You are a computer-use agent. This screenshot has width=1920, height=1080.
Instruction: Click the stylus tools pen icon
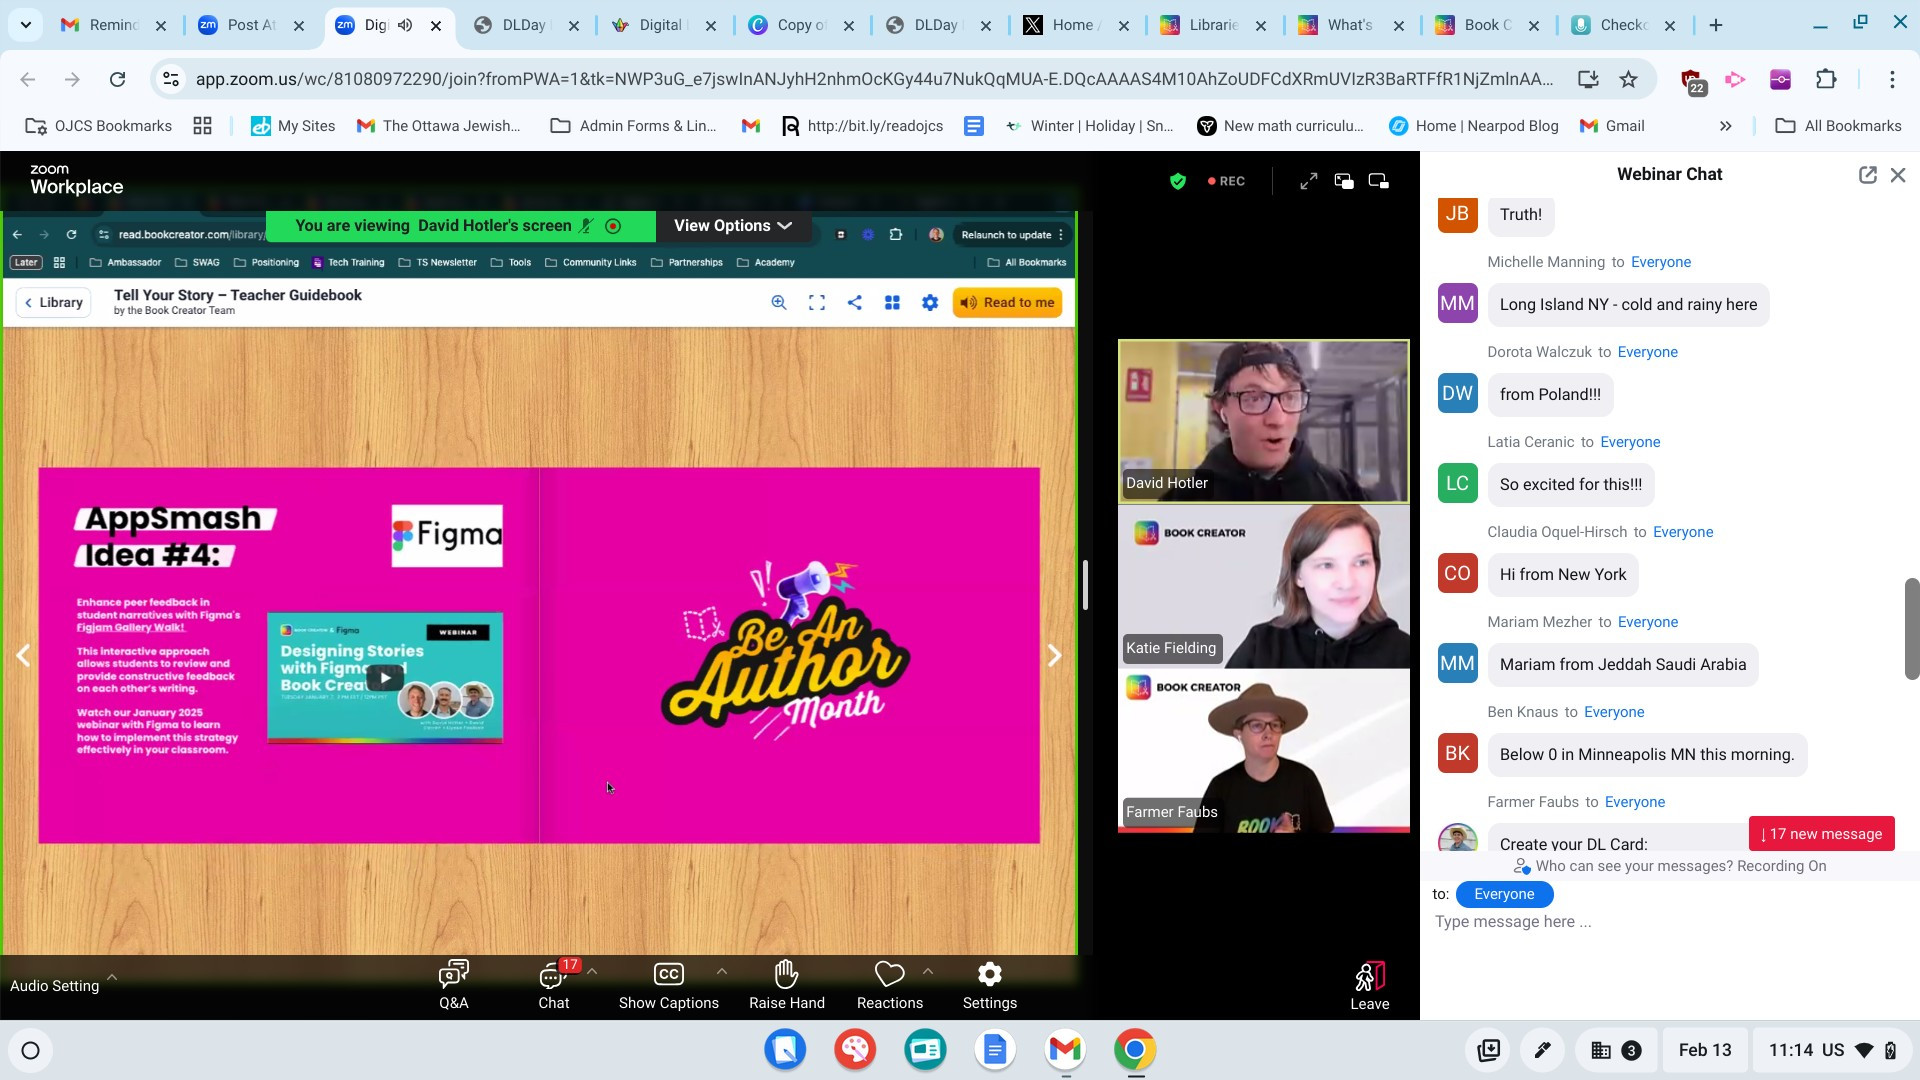1542,1050
